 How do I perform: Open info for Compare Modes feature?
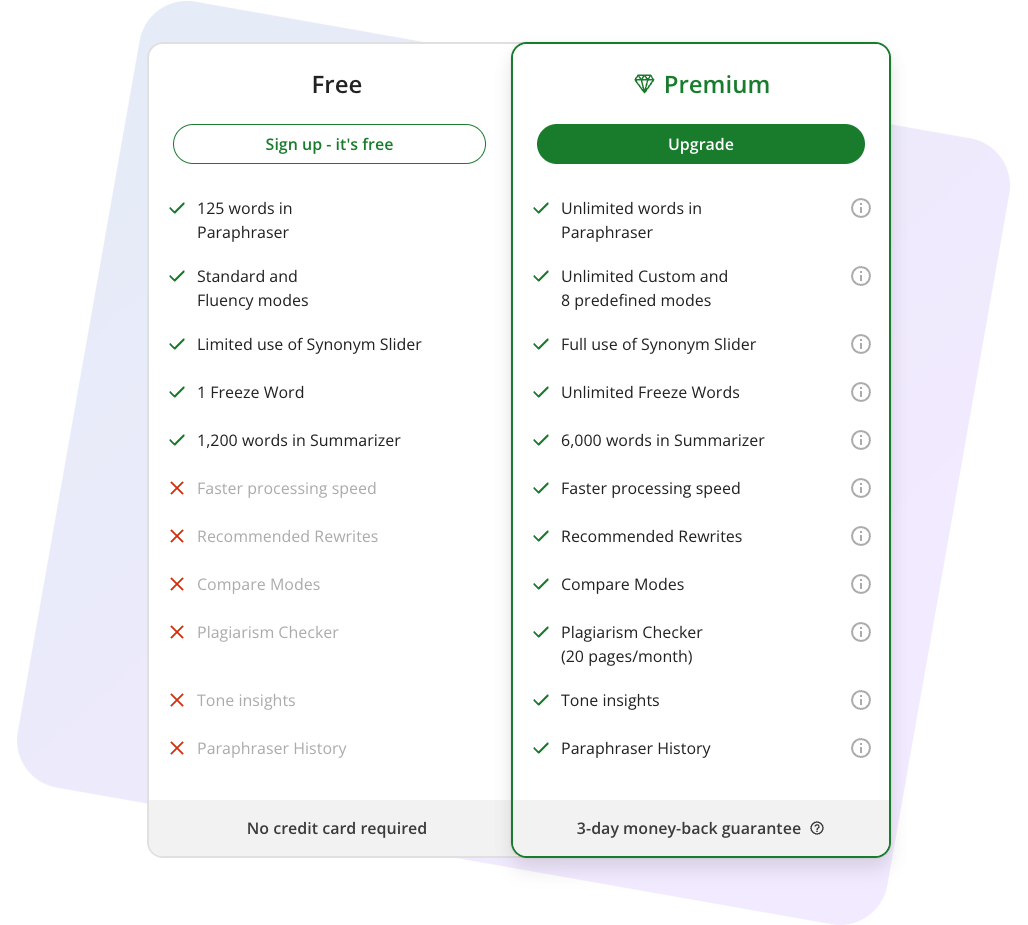click(x=861, y=584)
